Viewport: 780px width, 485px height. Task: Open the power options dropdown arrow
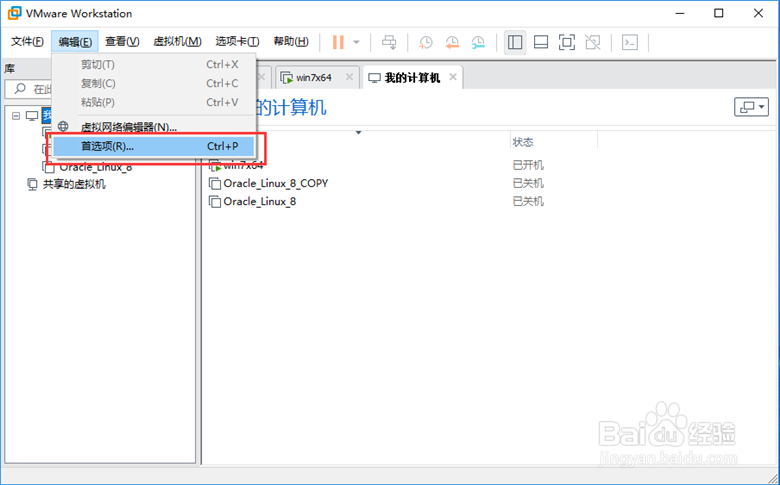[356, 42]
